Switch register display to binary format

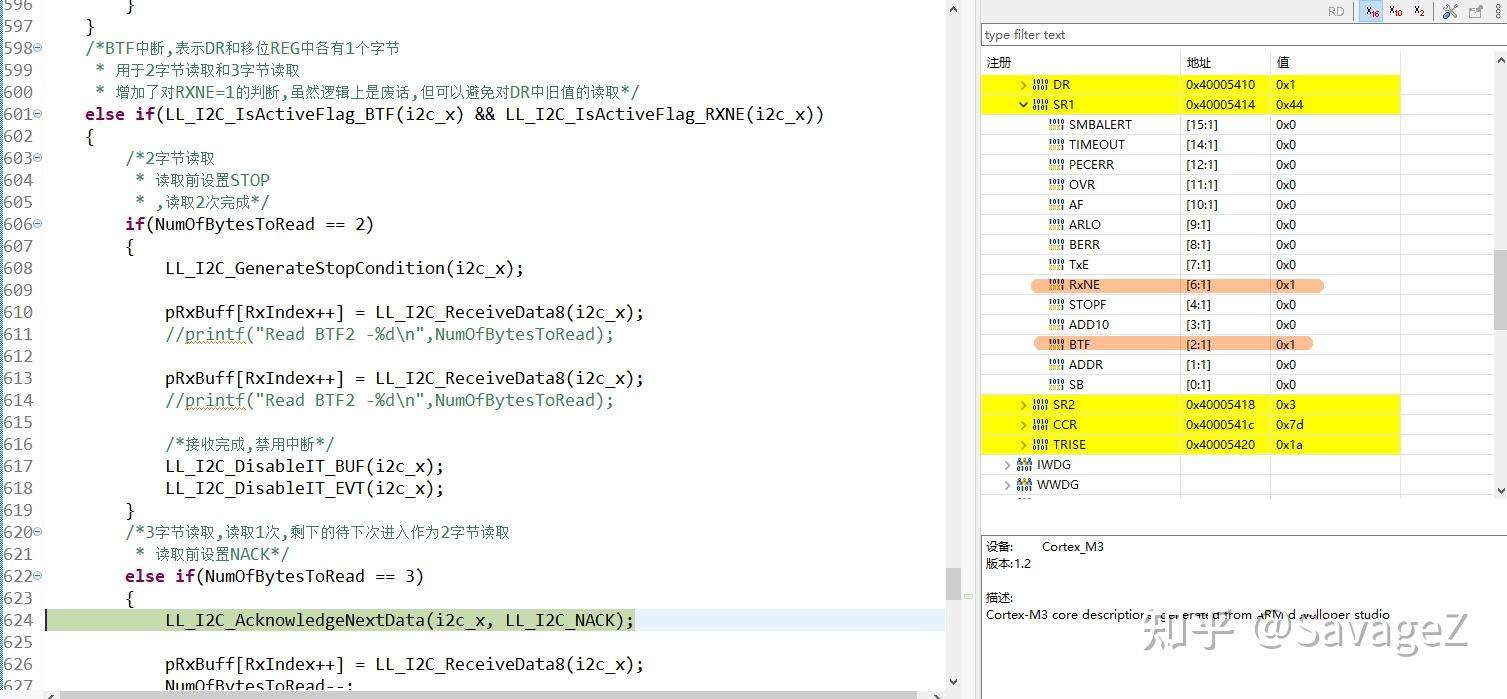click(x=1419, y=11)
